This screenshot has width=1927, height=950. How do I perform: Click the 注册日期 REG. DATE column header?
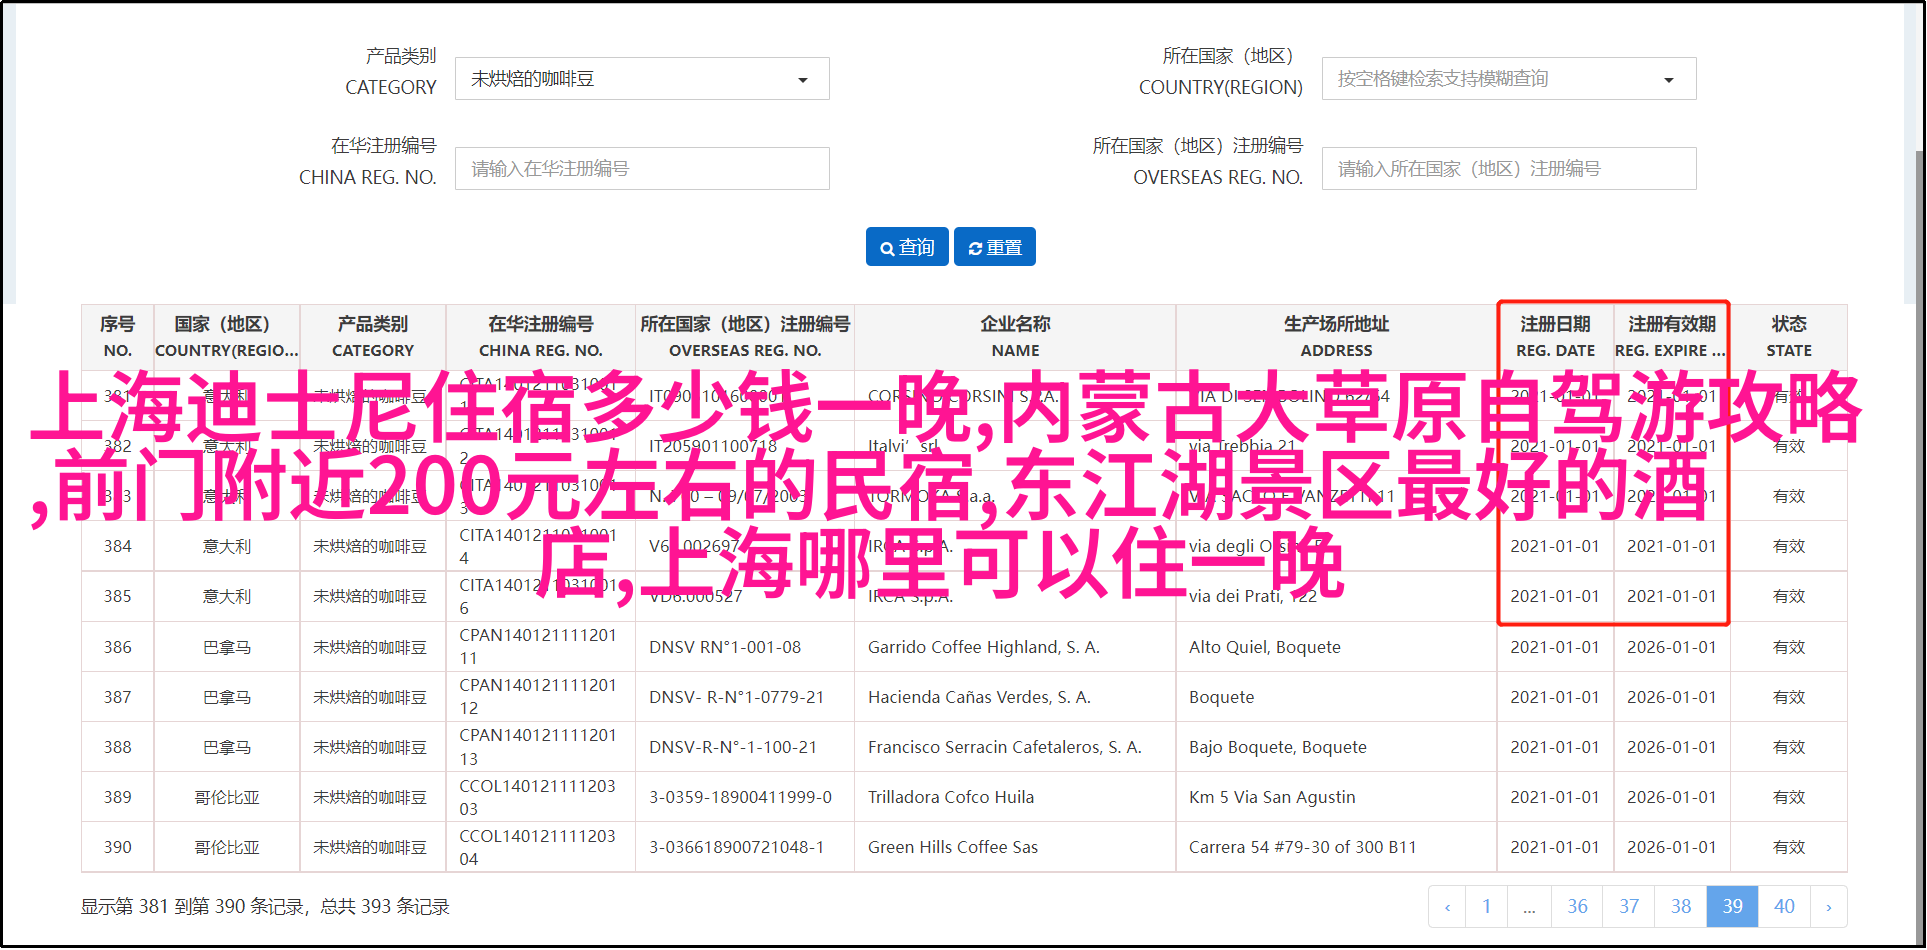(1555, 337)
